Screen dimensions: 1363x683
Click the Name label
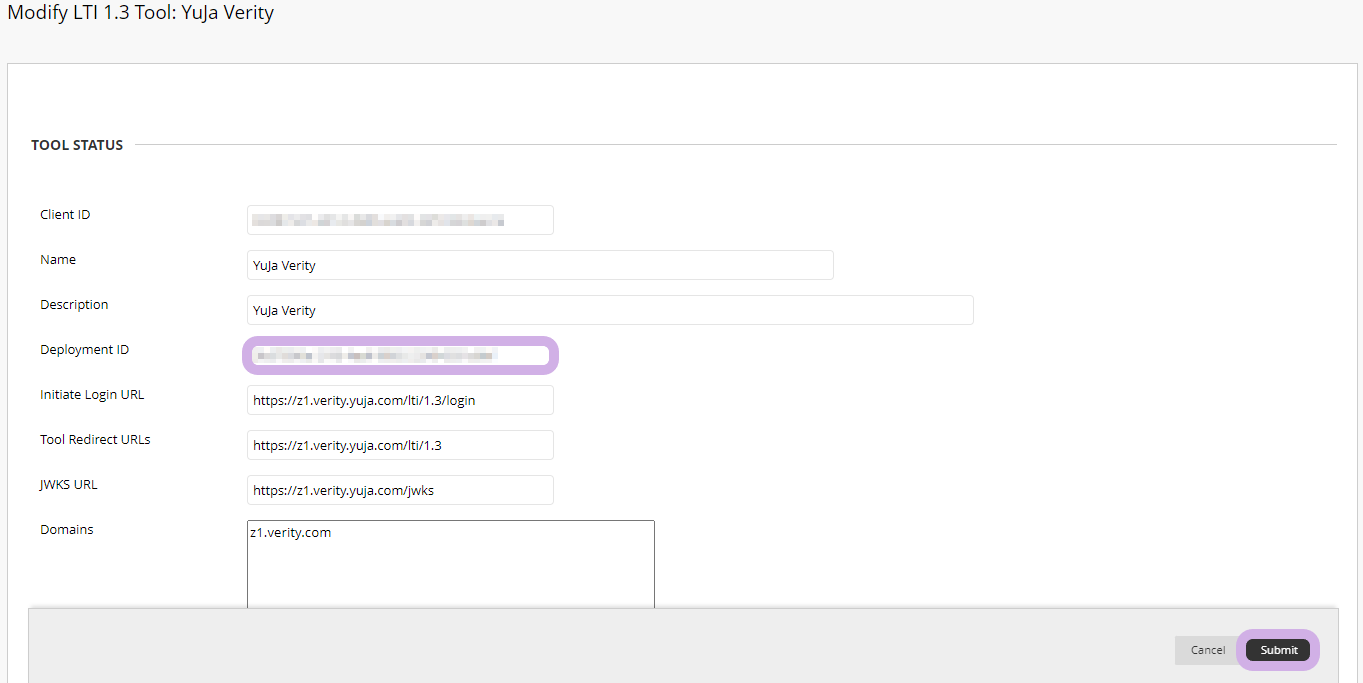[58, 260]
